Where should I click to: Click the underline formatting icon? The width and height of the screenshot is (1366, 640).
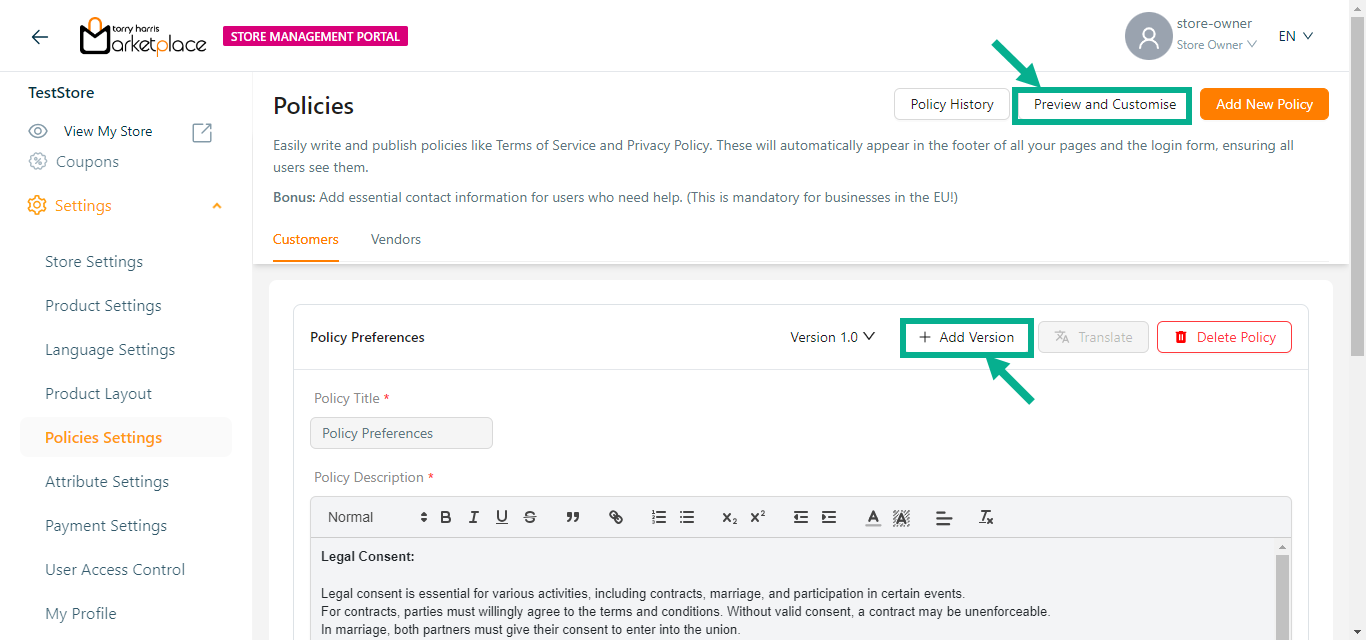click(502, 517)
